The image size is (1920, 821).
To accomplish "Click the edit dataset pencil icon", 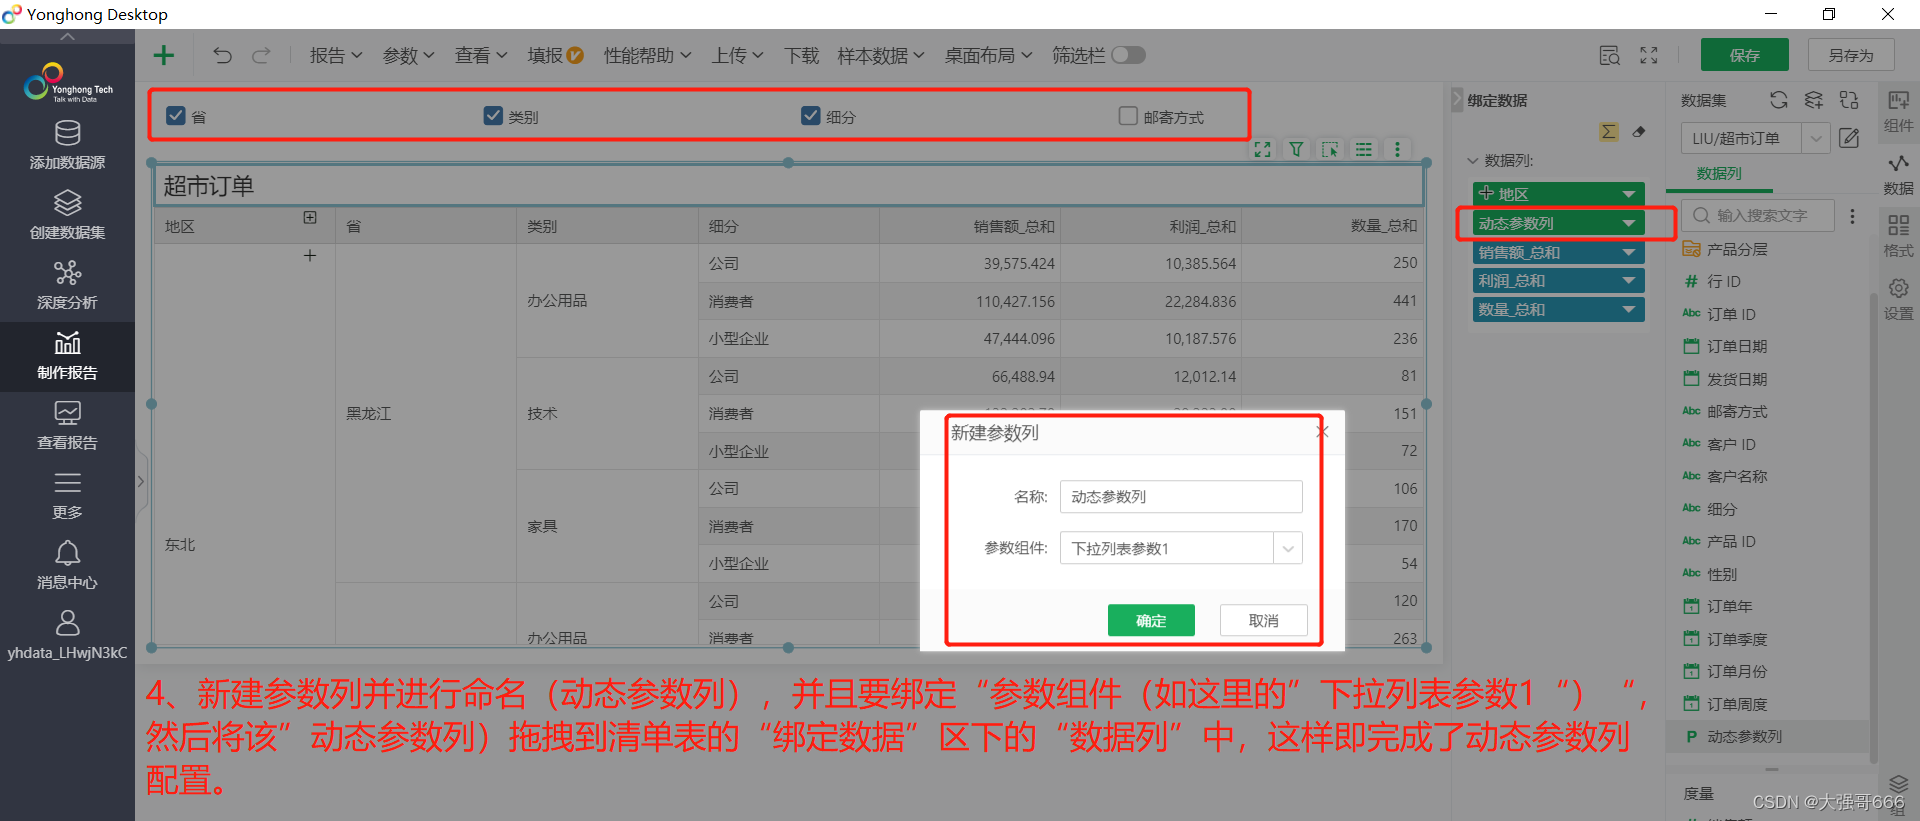I will tap(1849, 138).
